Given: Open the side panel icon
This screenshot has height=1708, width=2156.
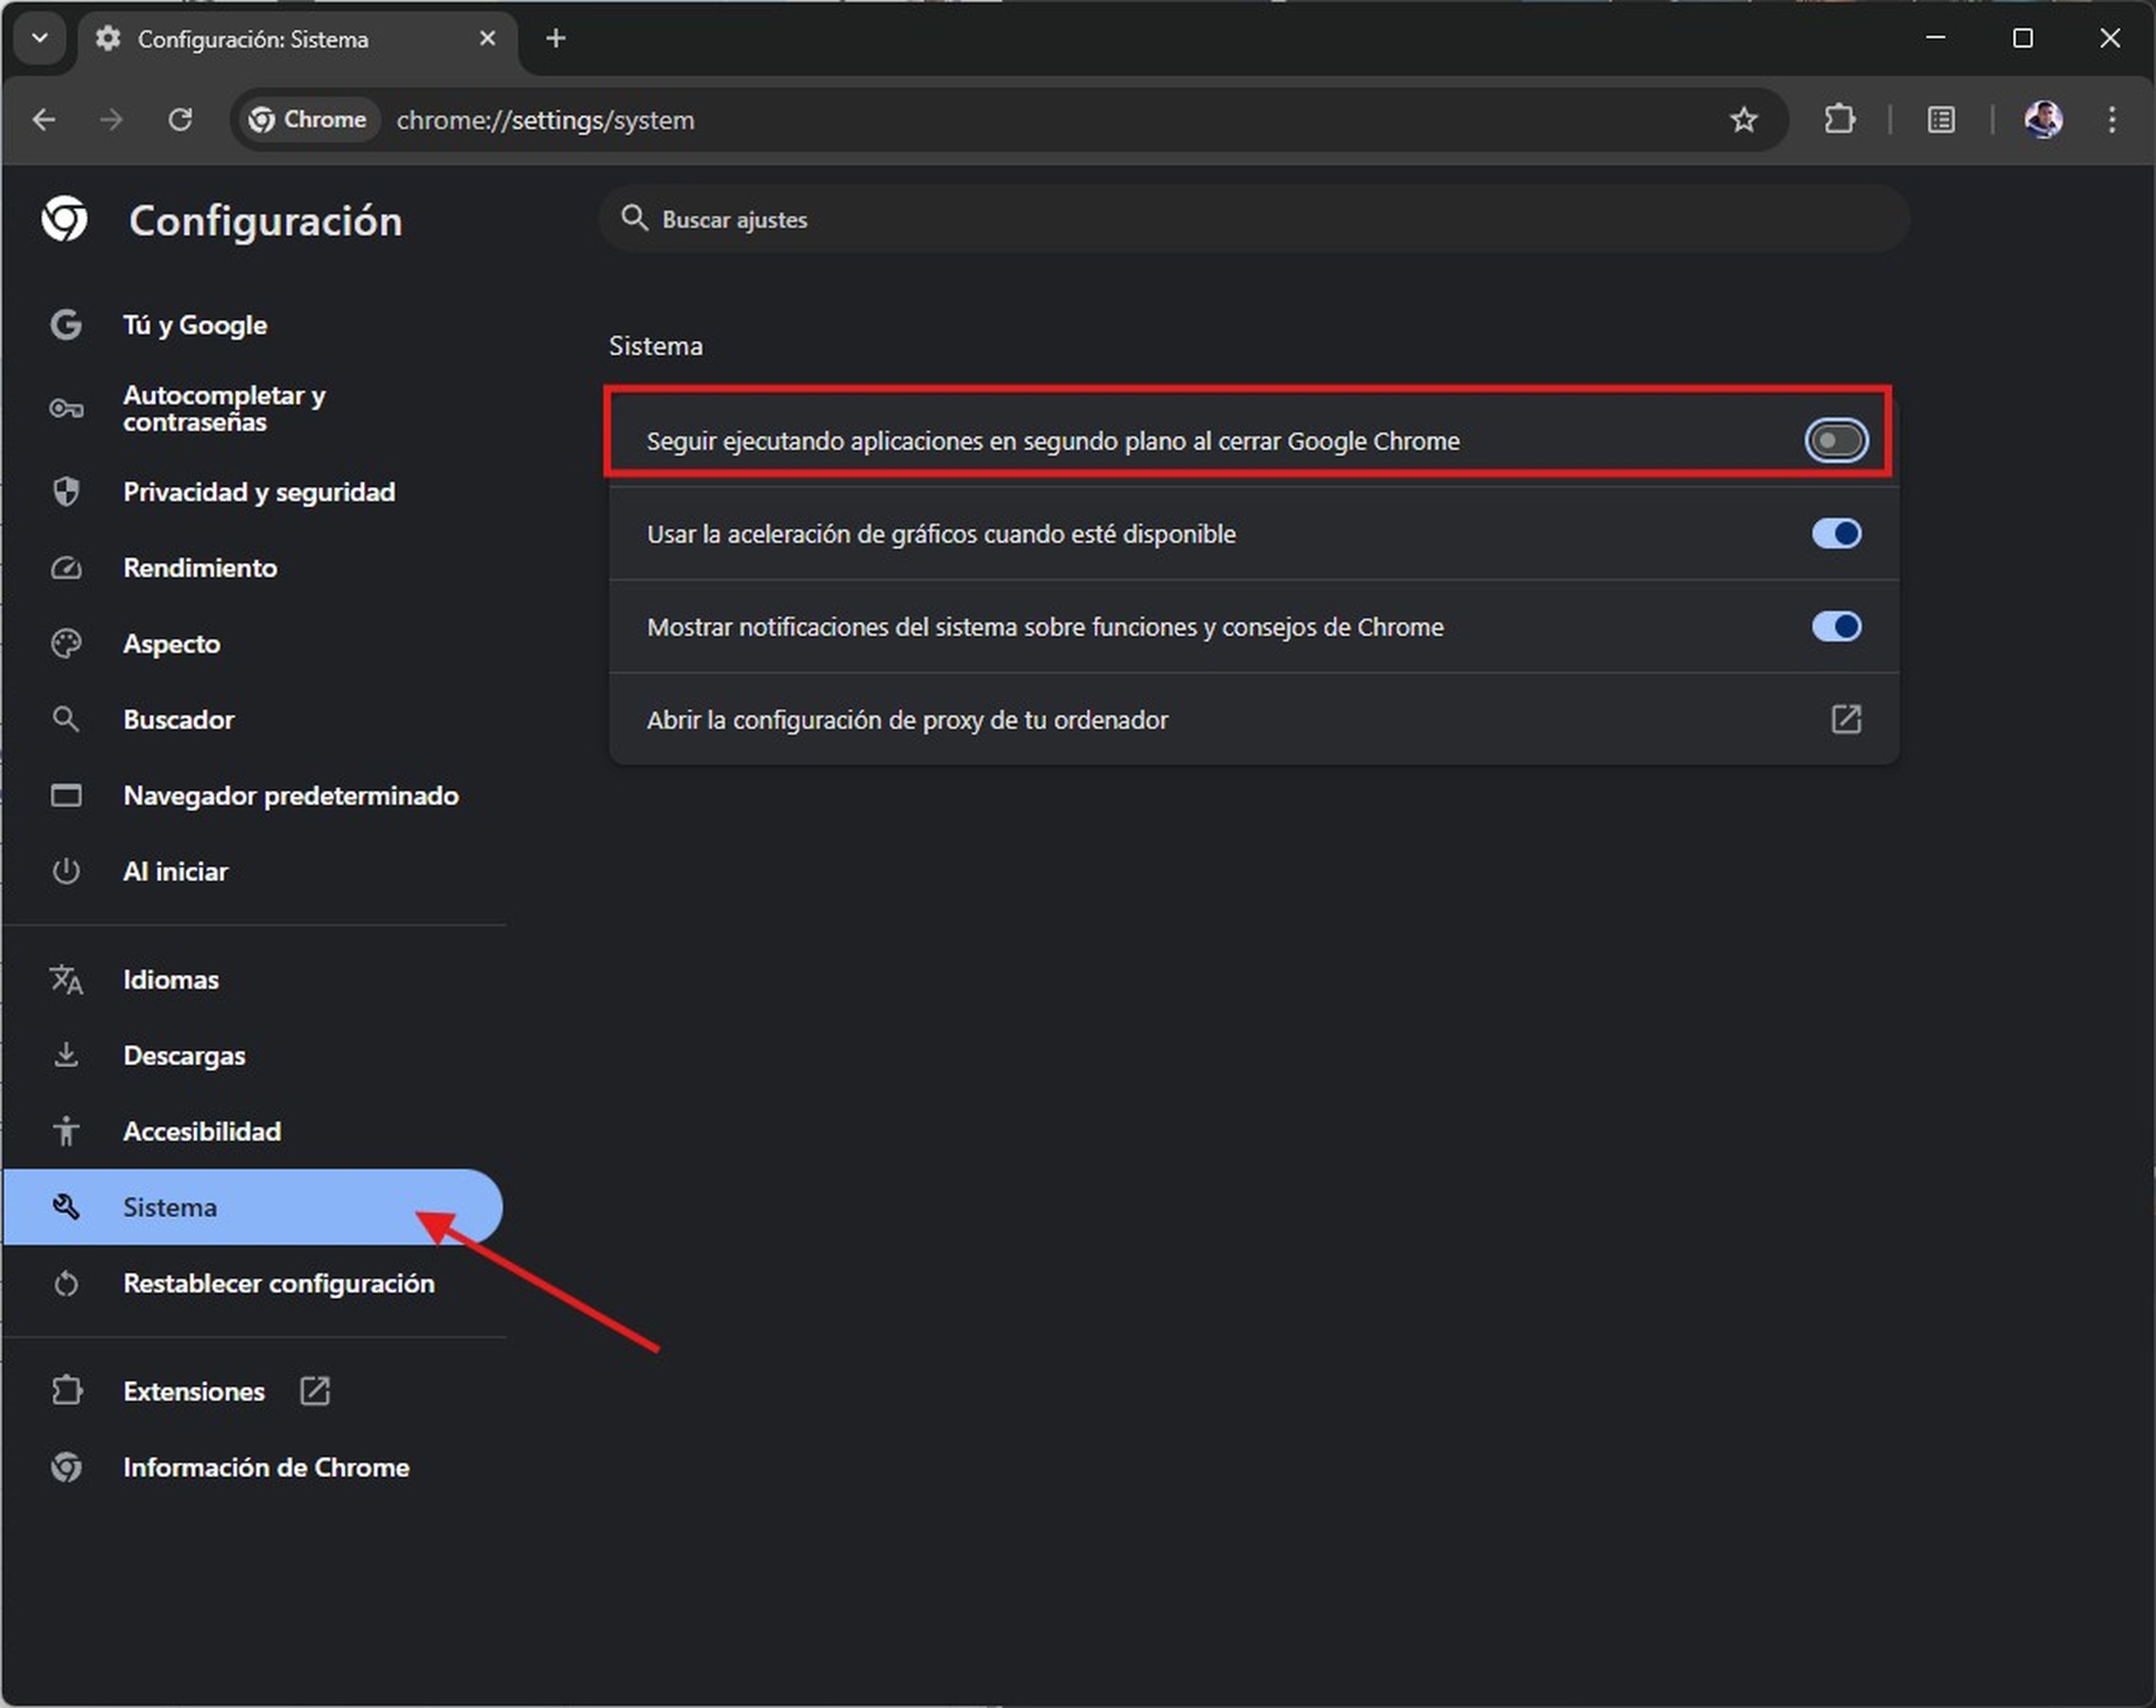Looking at the screenshot, I should pos(1941,120).
